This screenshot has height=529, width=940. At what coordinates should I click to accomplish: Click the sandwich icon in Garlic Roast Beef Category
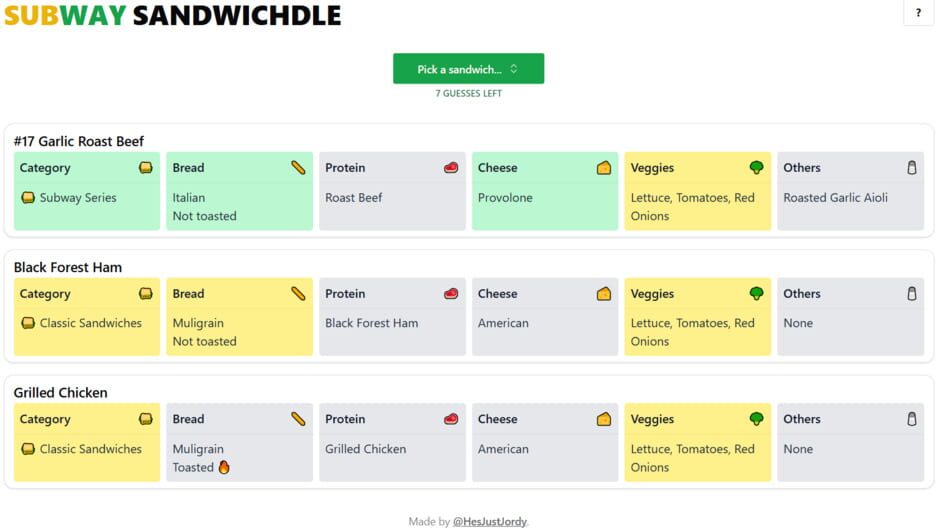coord(146,168)
